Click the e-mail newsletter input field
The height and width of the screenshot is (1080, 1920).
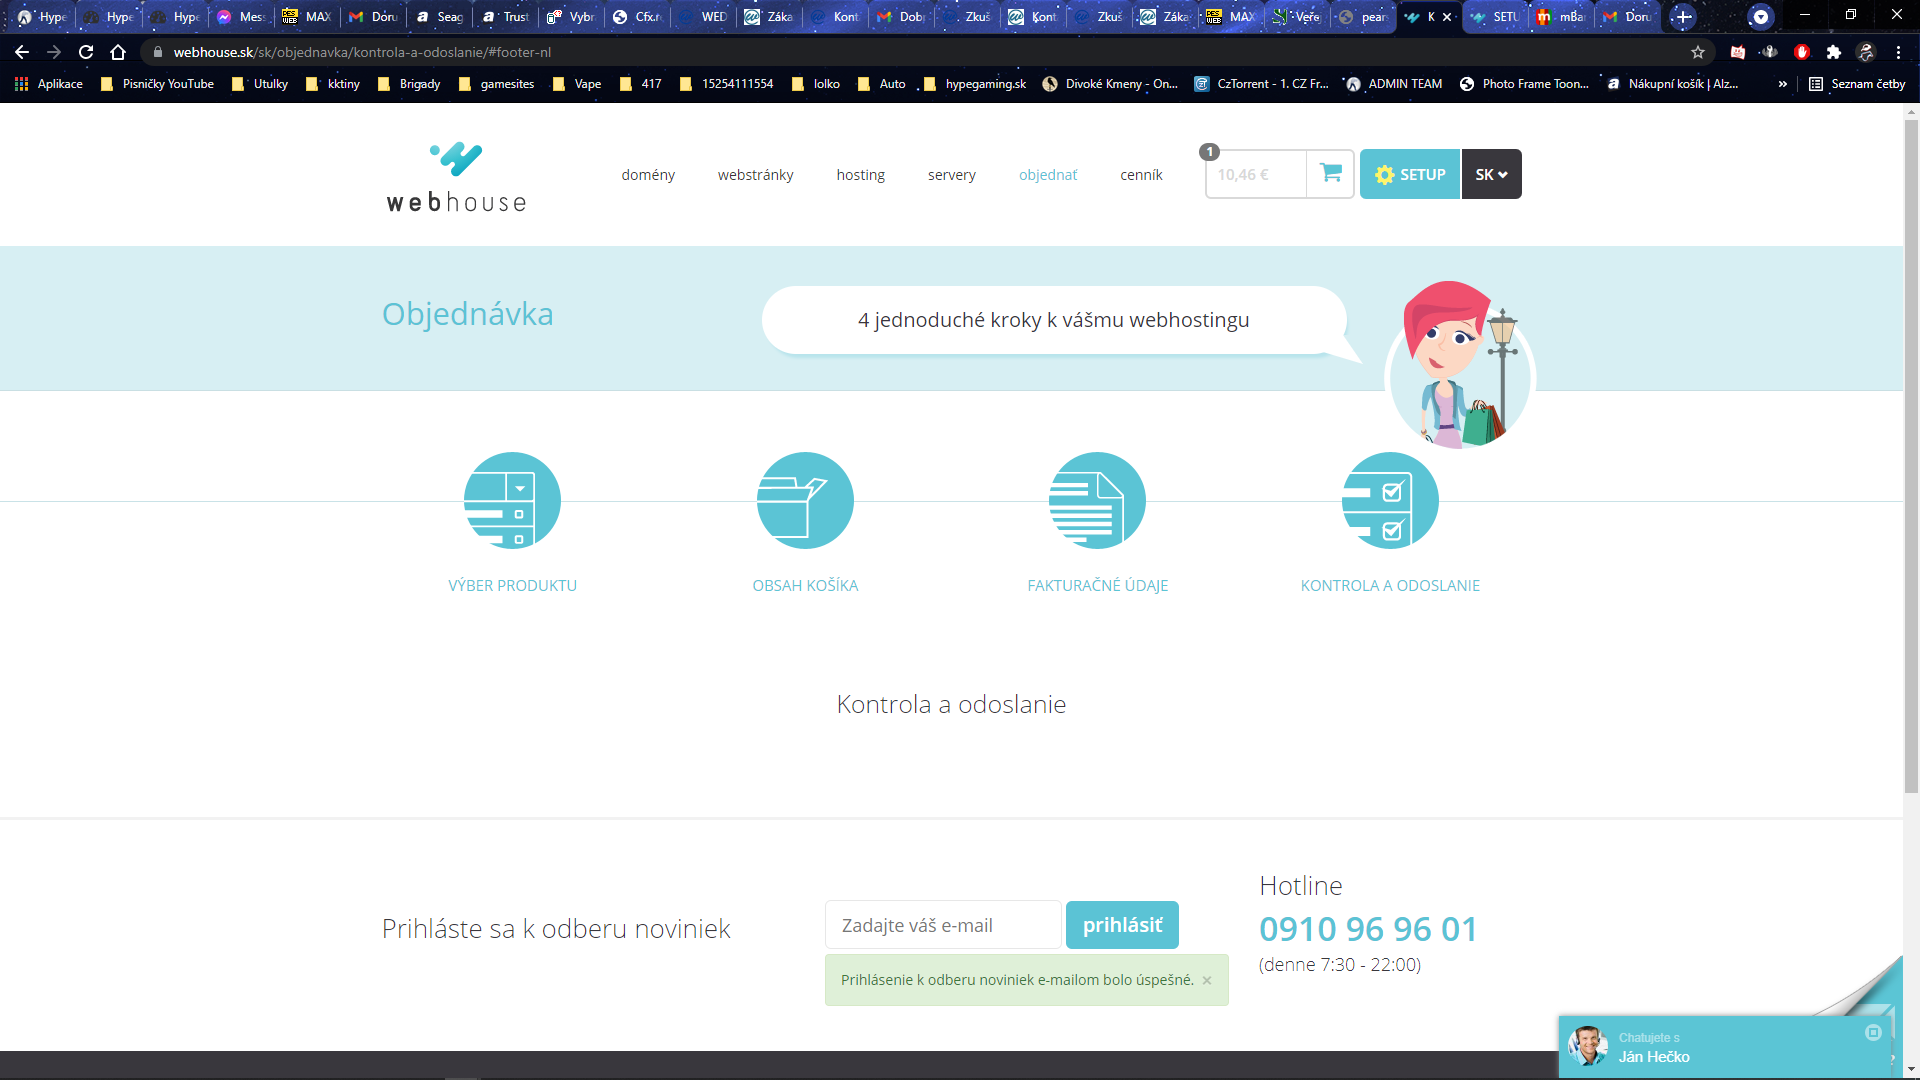click(x=942, y=925)
